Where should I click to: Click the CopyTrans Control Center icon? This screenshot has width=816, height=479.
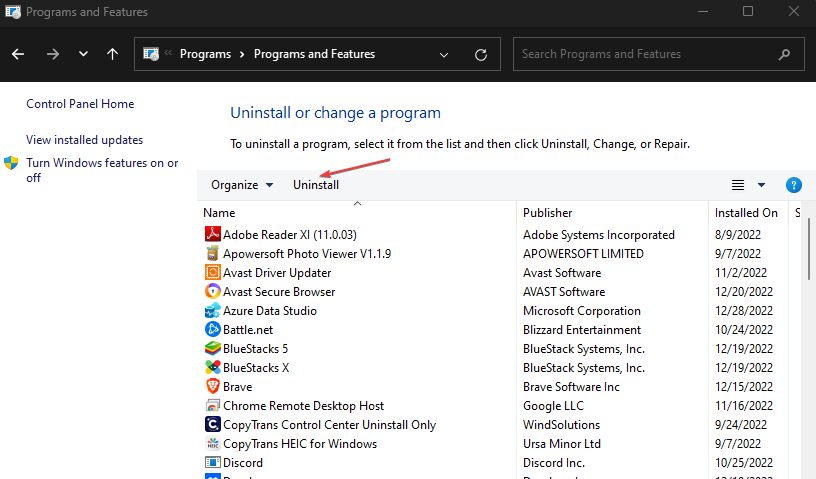click(212, 424)
